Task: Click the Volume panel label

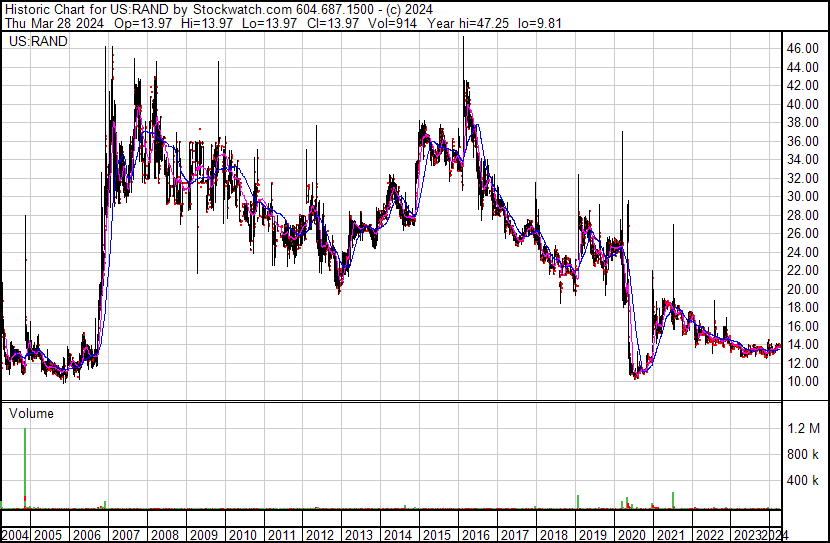Action: tap(31, 413)
